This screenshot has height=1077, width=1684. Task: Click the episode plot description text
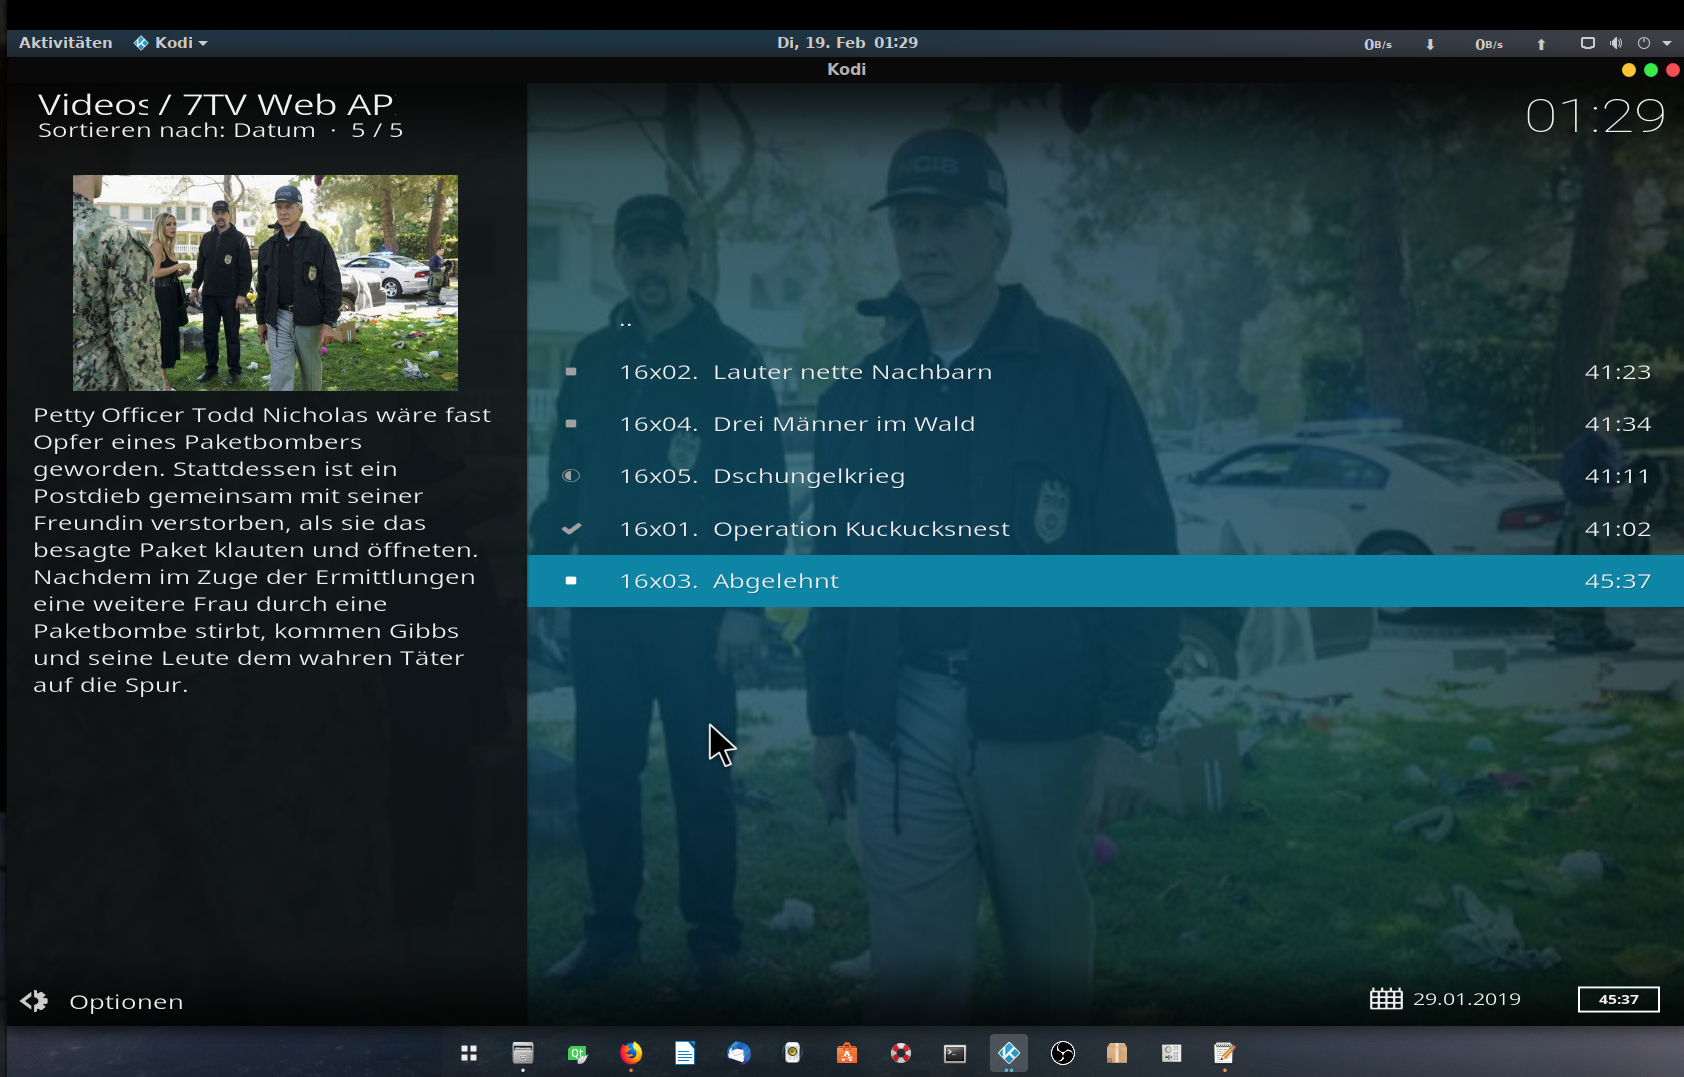262,550
